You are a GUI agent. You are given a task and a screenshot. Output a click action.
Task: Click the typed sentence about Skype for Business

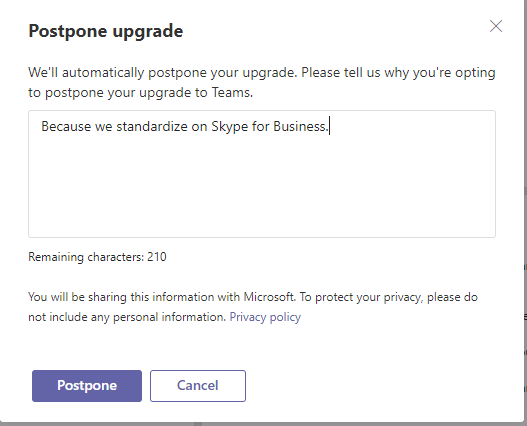(x=185, y=127)
